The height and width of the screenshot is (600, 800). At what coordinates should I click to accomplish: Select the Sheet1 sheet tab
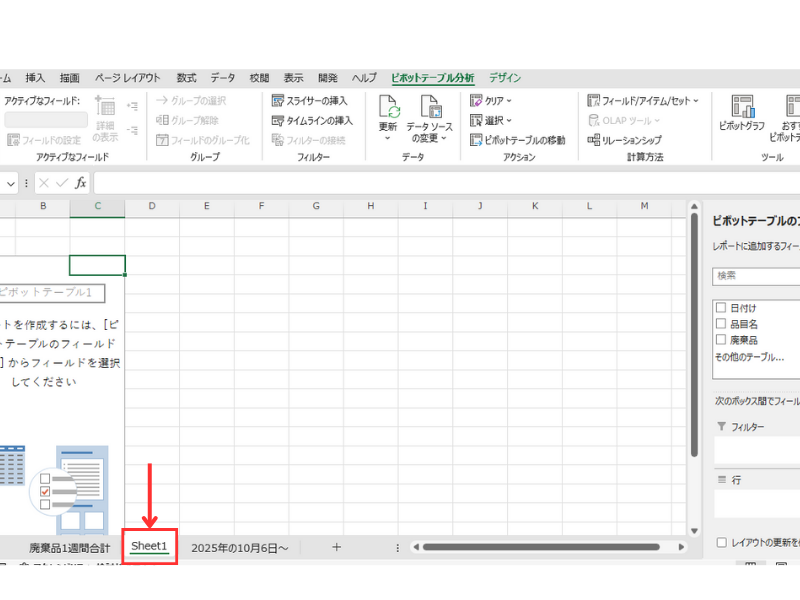[149, 547]
